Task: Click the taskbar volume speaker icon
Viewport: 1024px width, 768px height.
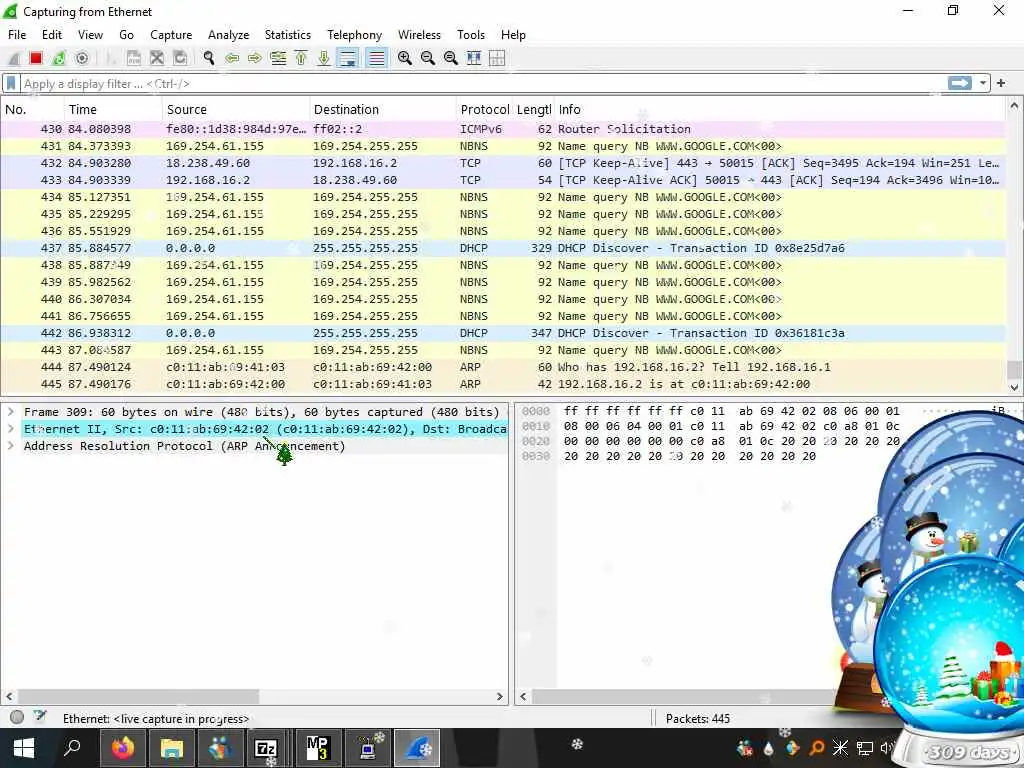Action: (886, 748)
